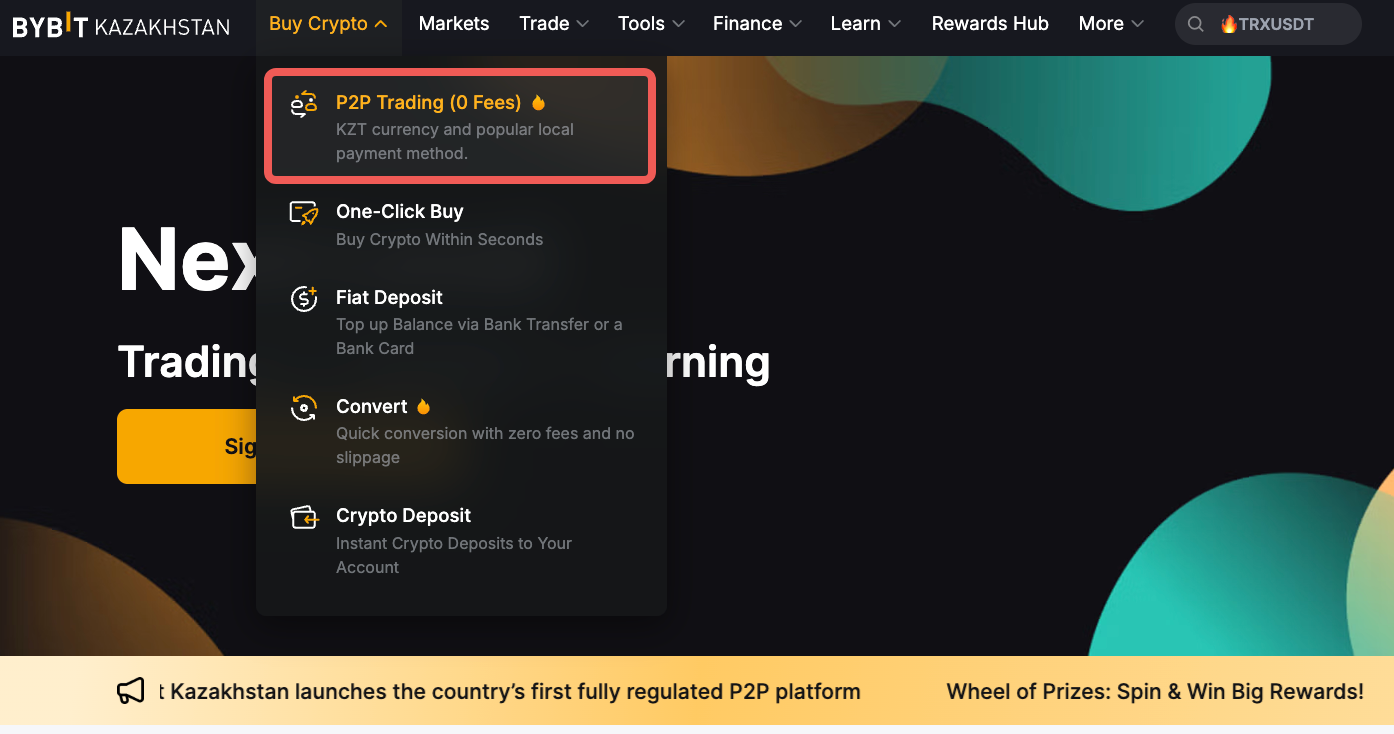Click the Crypto Deposit wallet icon
The height and width of the screenshot is (734, 1394).
[x=303, y=517]
